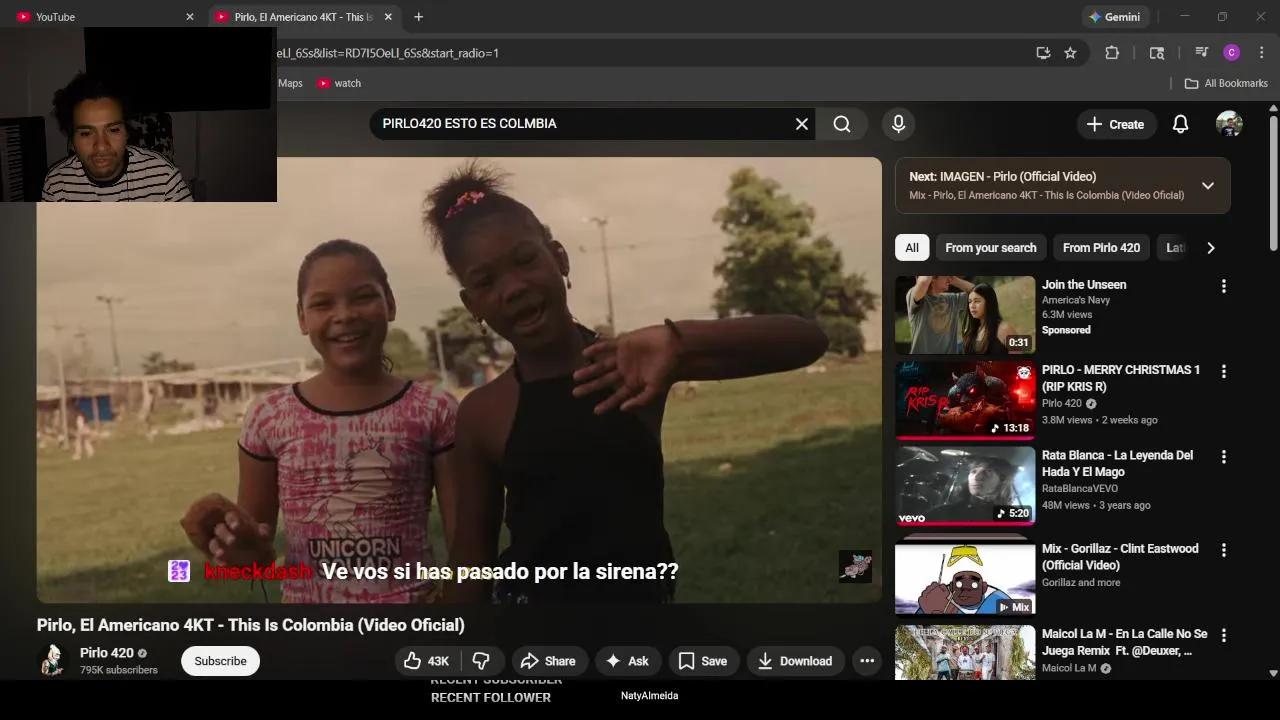Open the Maps bookmark
The width and height of the screenshot is (1280, 720).
[x=290, y=84]
